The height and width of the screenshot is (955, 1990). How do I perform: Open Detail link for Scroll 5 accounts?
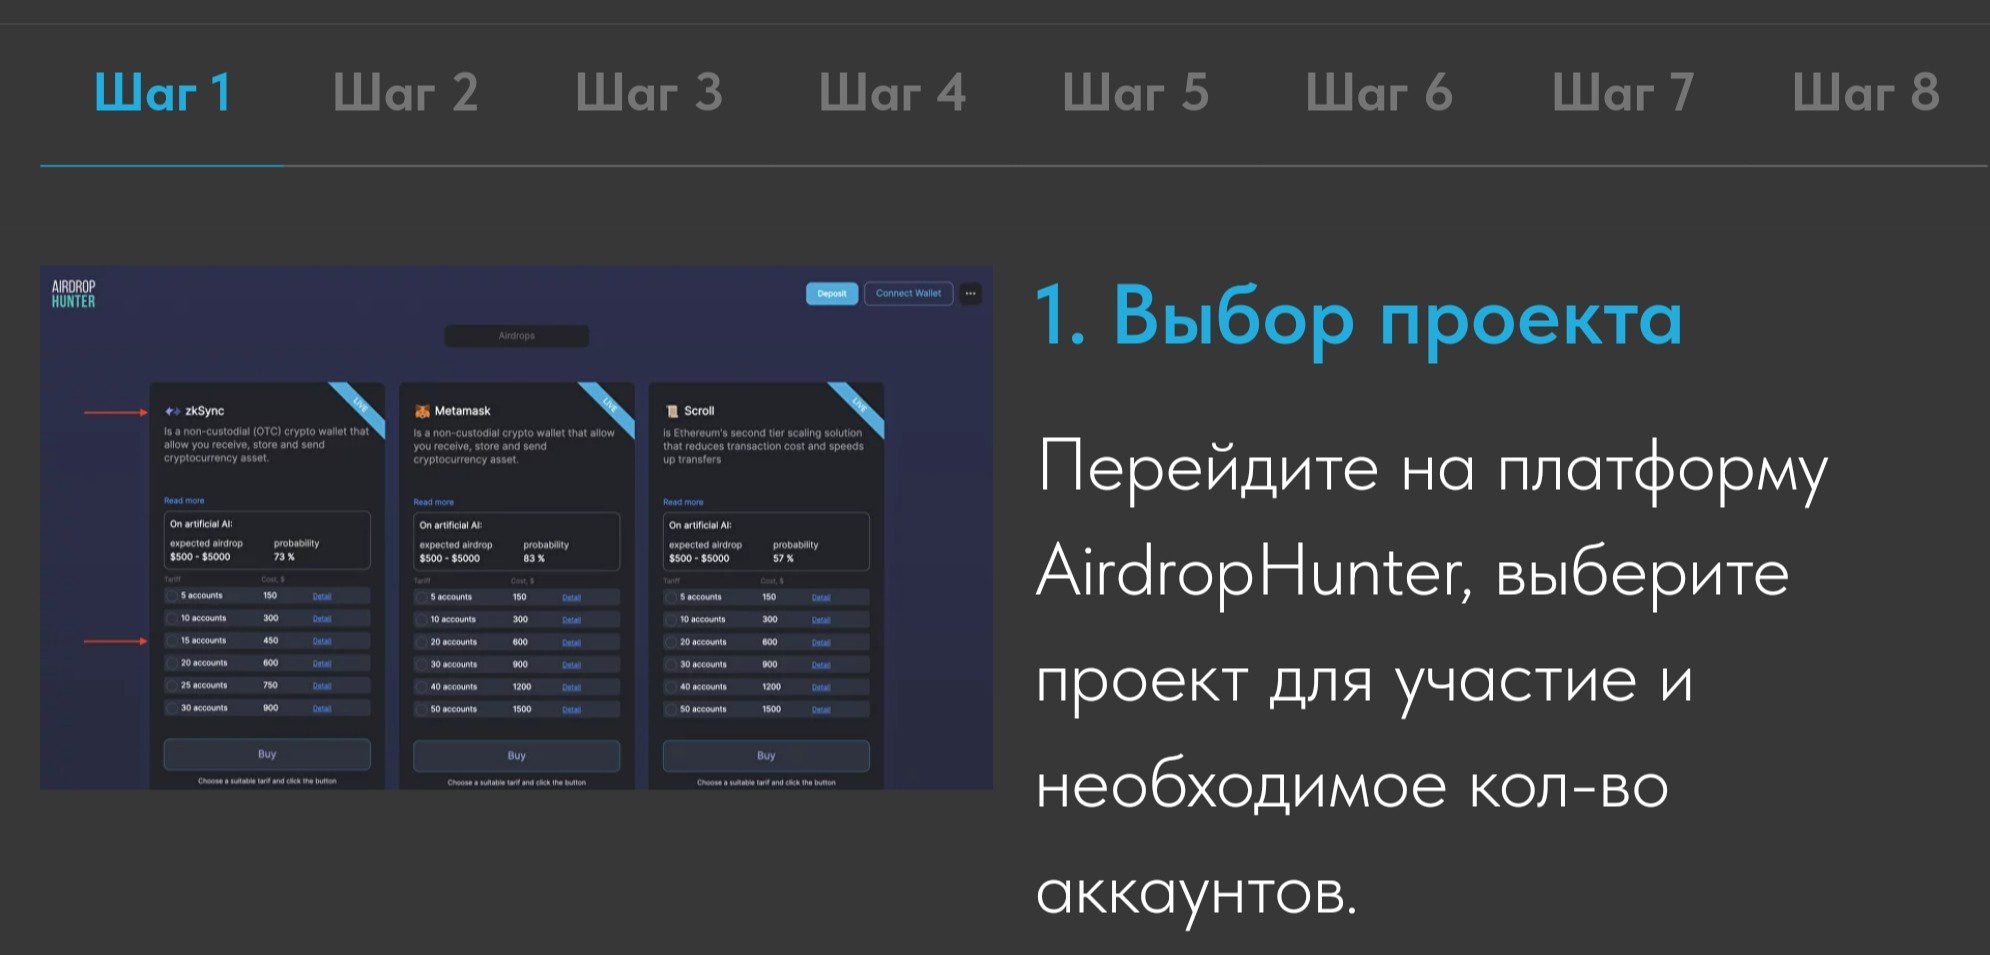821,598
